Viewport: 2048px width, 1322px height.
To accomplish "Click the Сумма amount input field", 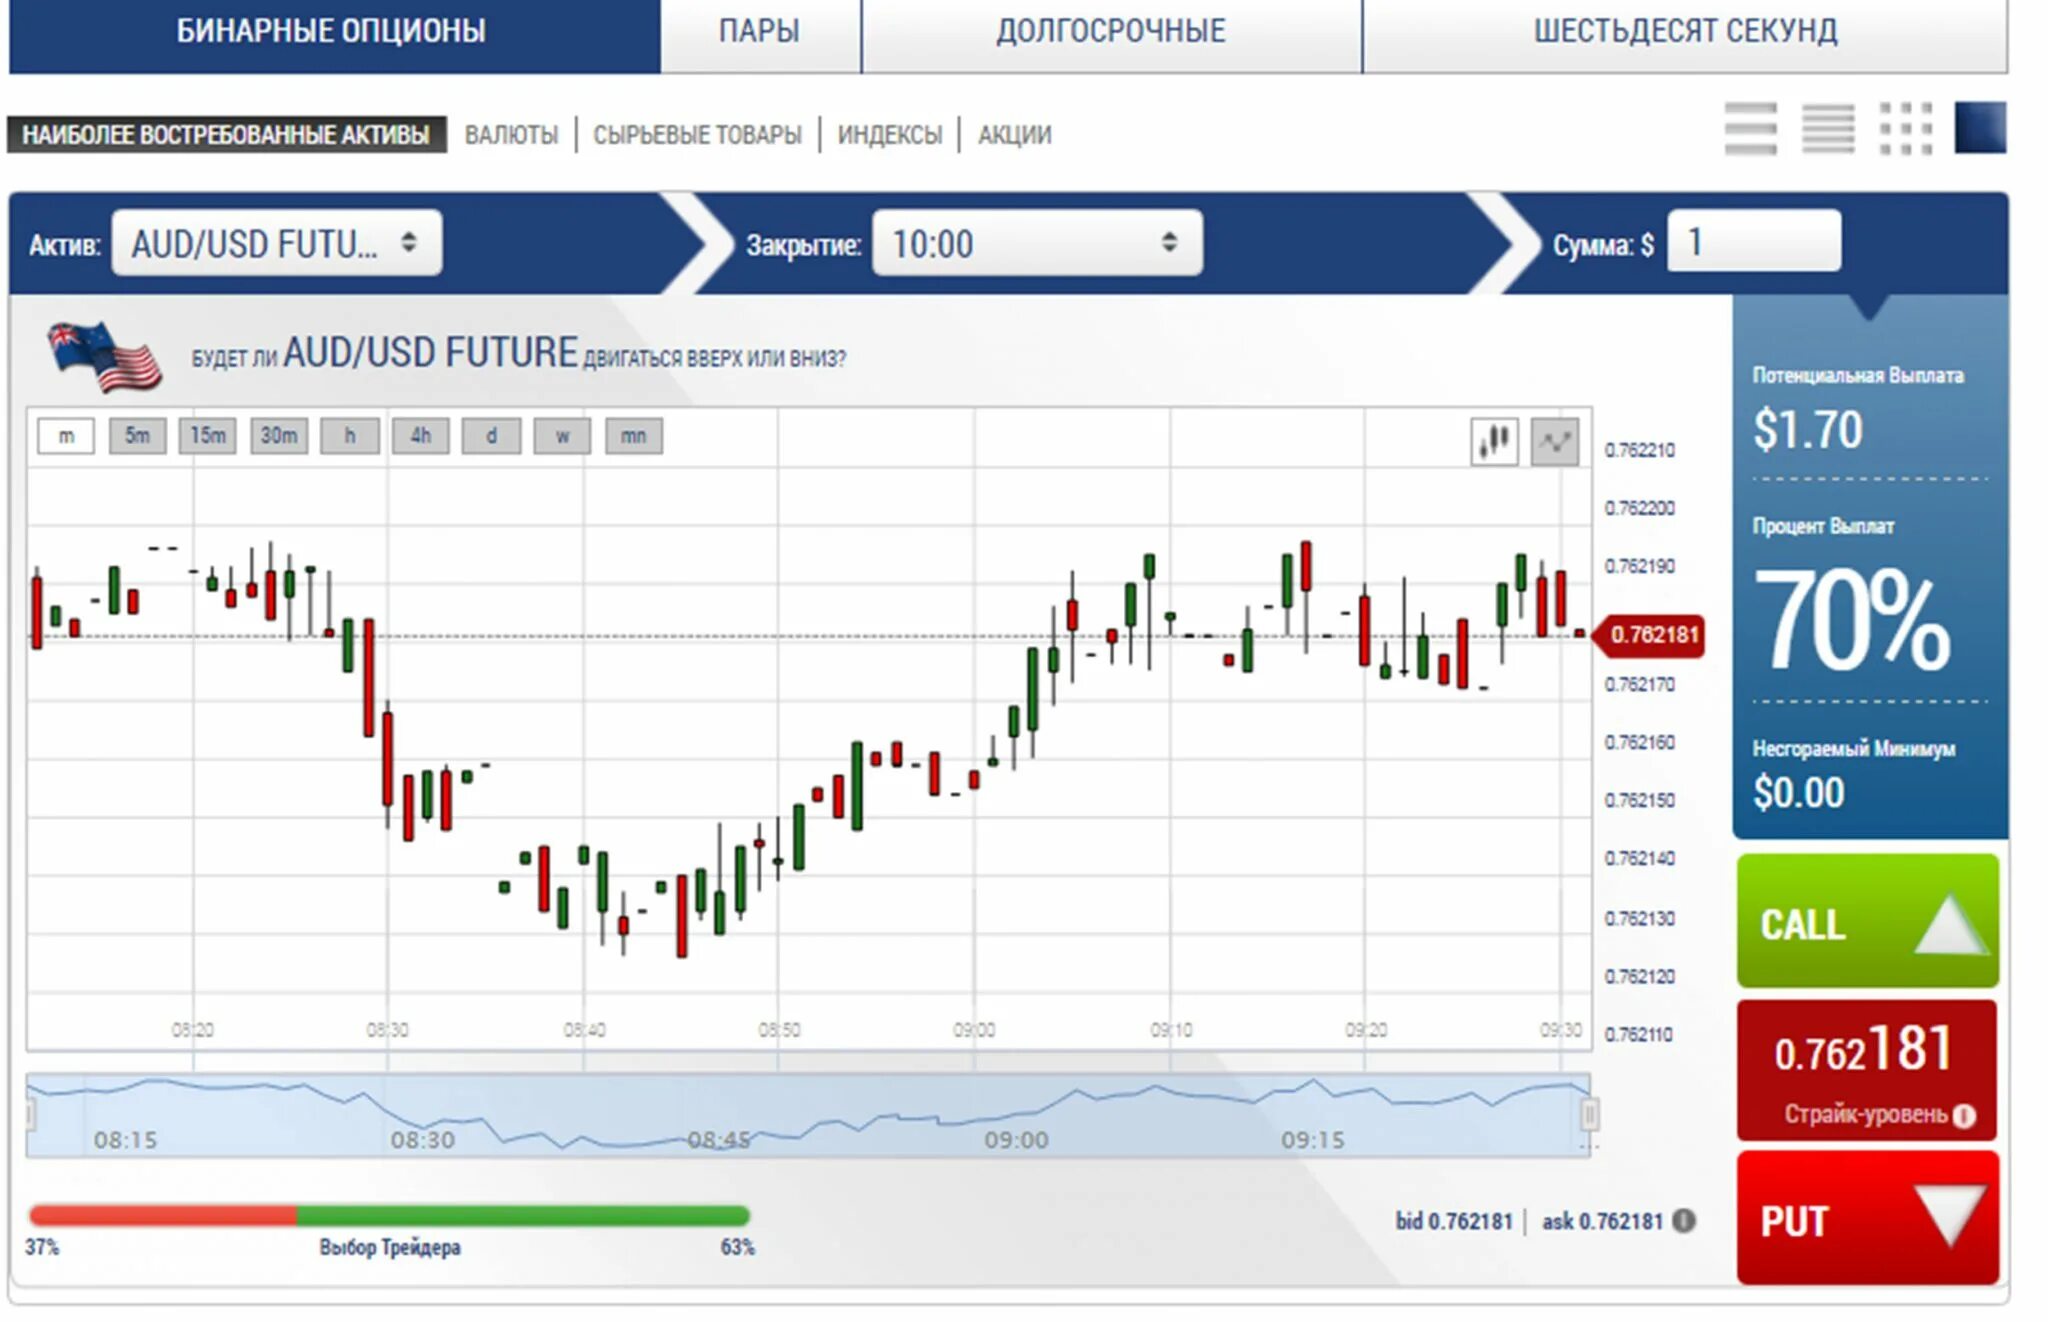I will (1753, 242).
